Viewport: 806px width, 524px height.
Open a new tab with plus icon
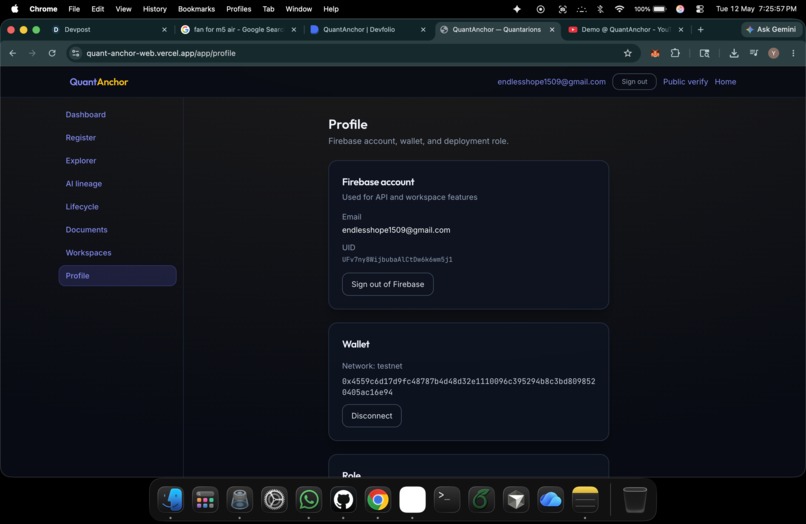click(x=700, y=29)
